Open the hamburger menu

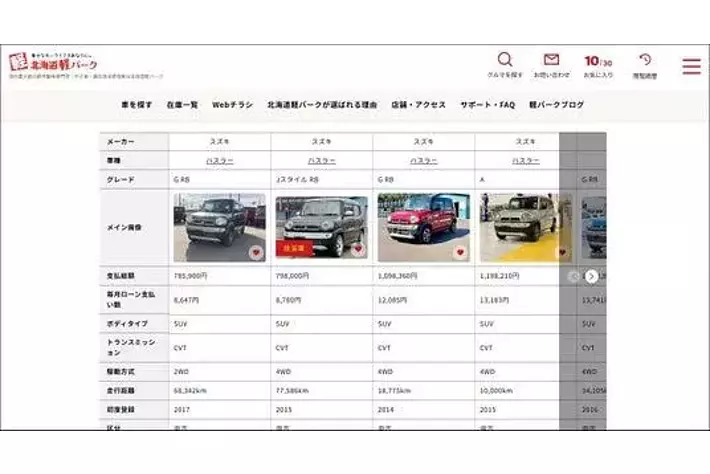[691, 66]
